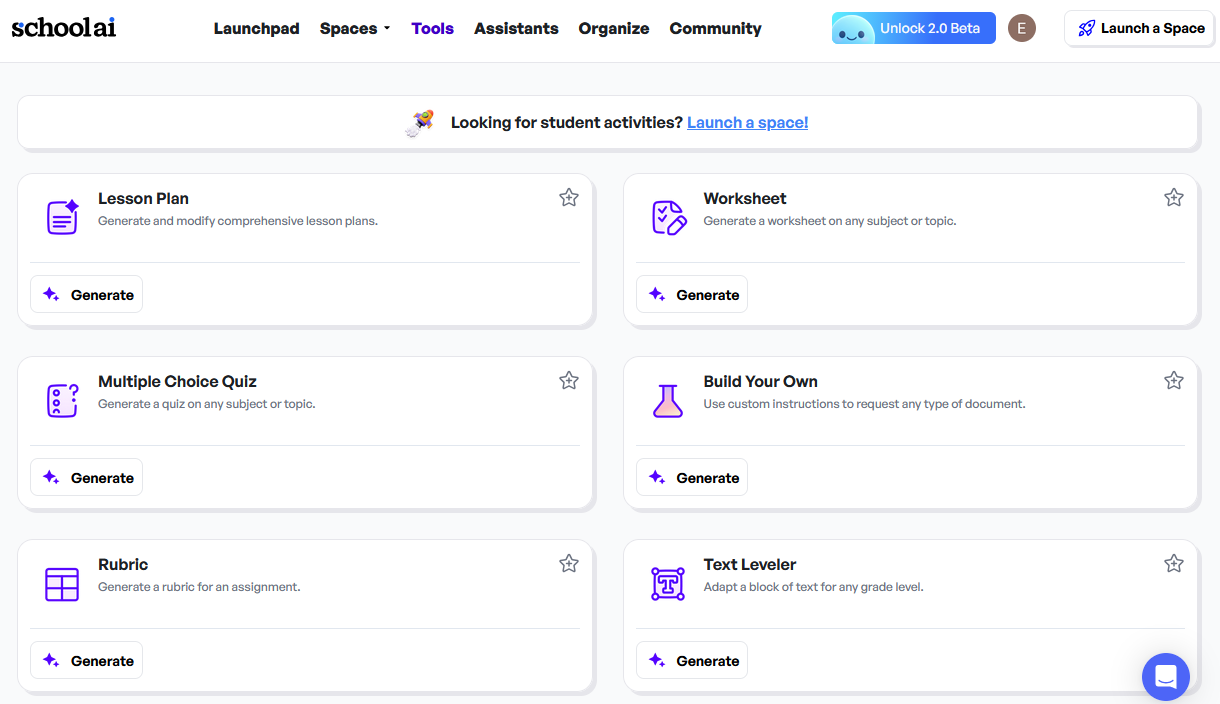
Task: Star the Worksheet tool as favorite
Action: pos(1174,198)
